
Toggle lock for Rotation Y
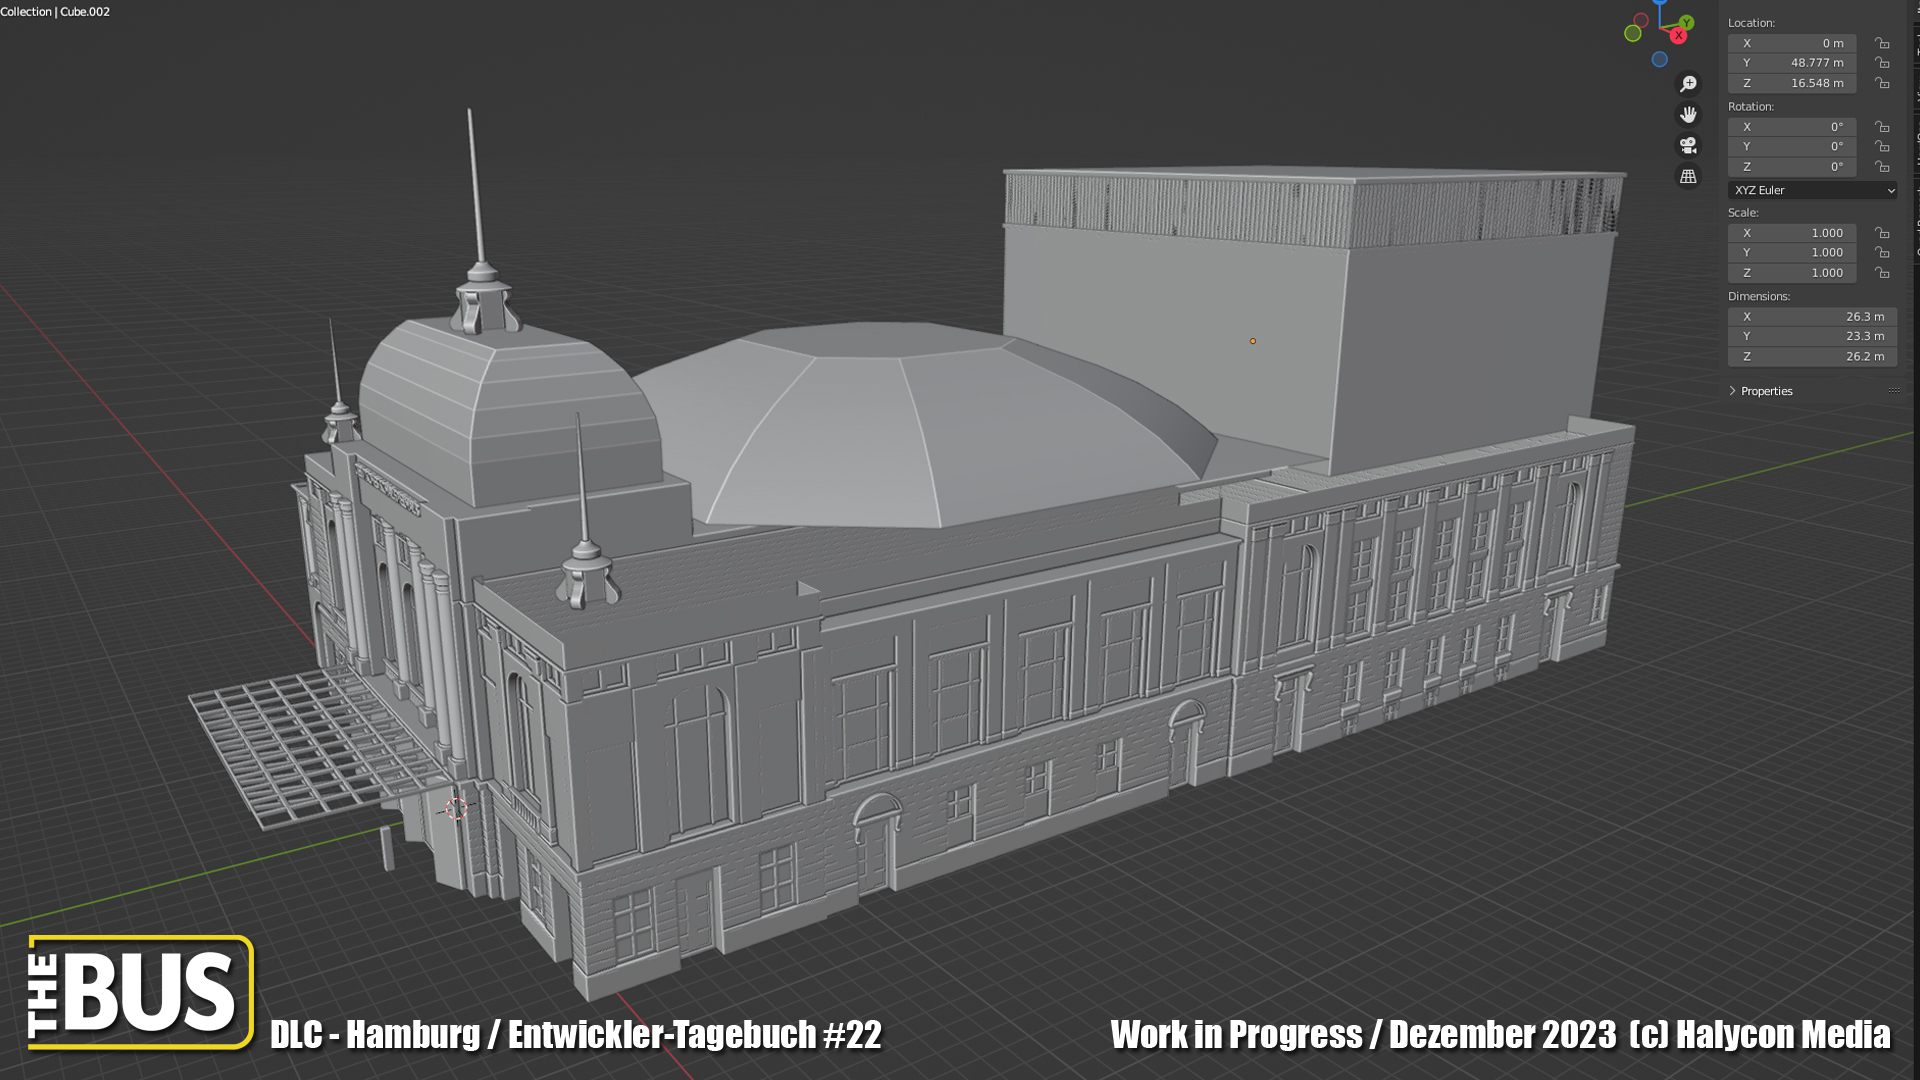point(1882,147)
